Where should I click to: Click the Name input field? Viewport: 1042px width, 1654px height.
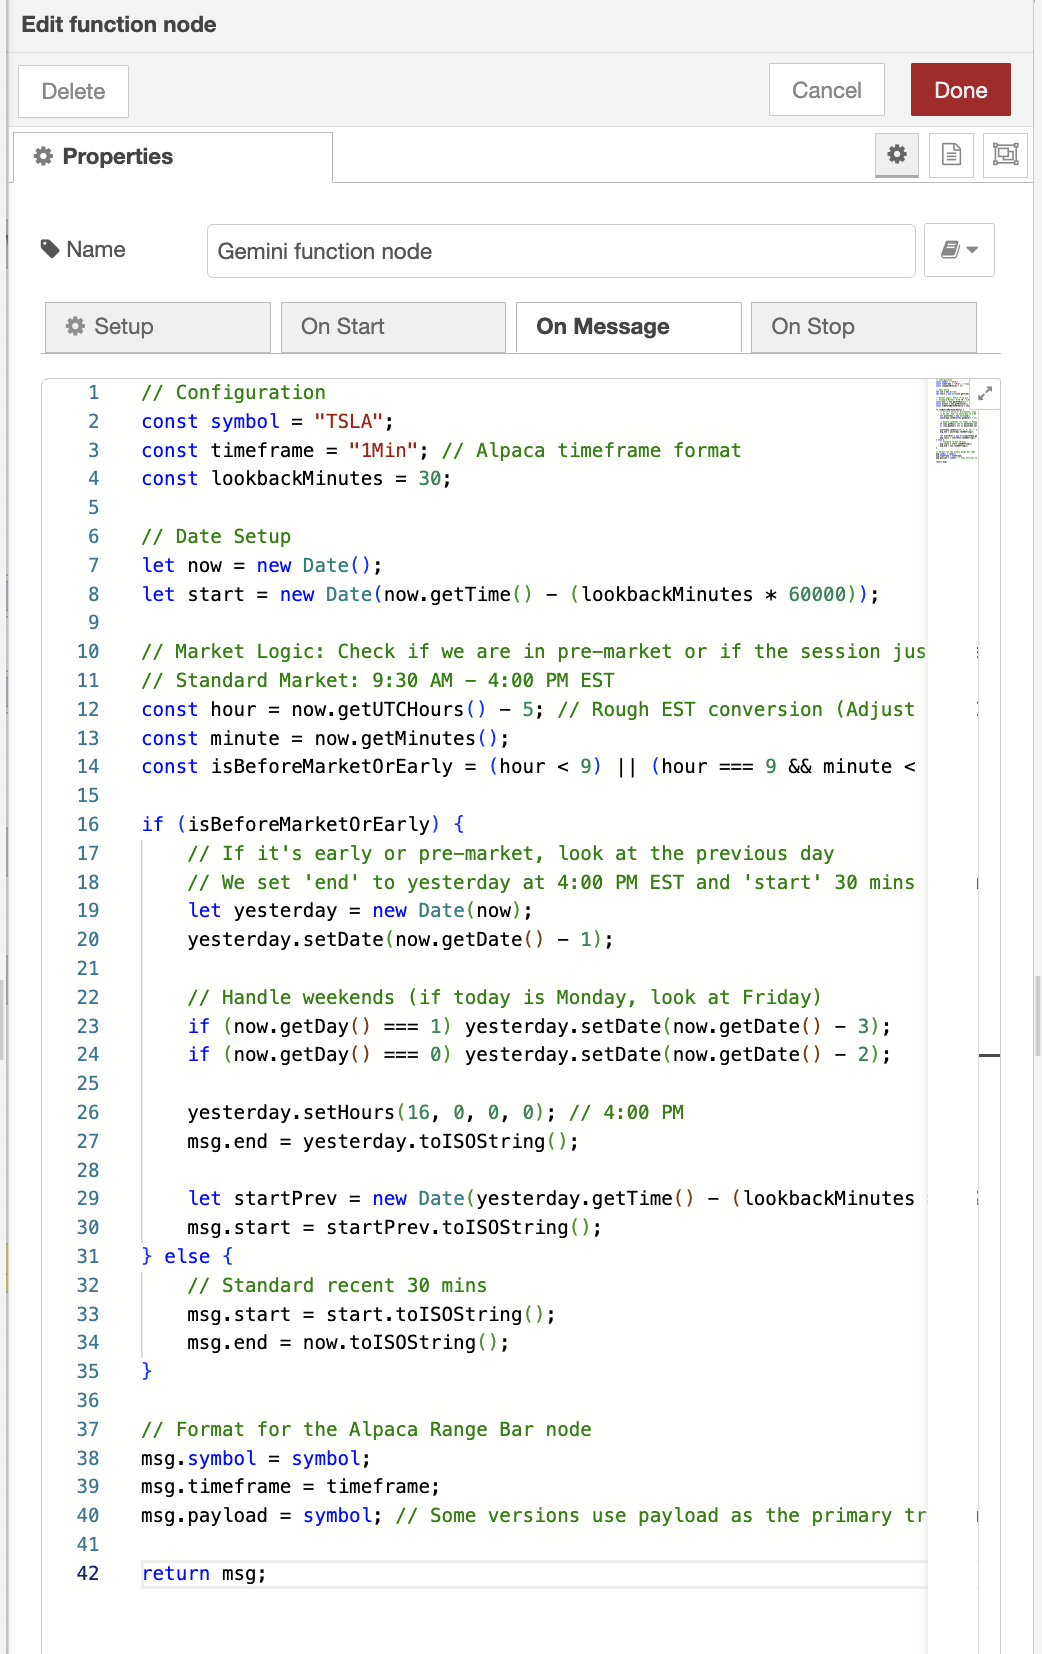560,251
